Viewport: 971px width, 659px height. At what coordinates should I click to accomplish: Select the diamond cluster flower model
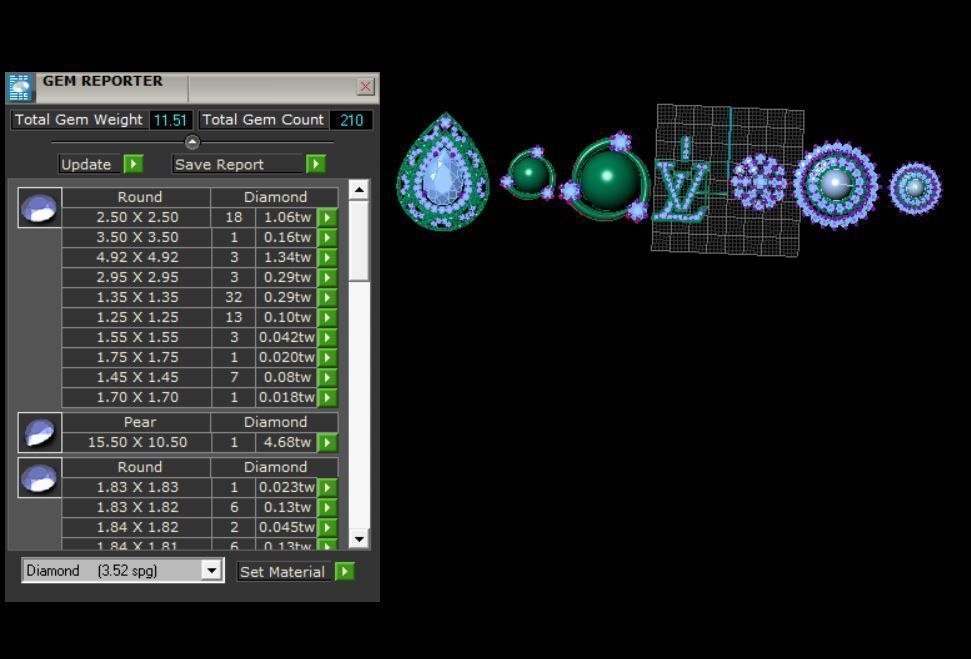[758, 183]
